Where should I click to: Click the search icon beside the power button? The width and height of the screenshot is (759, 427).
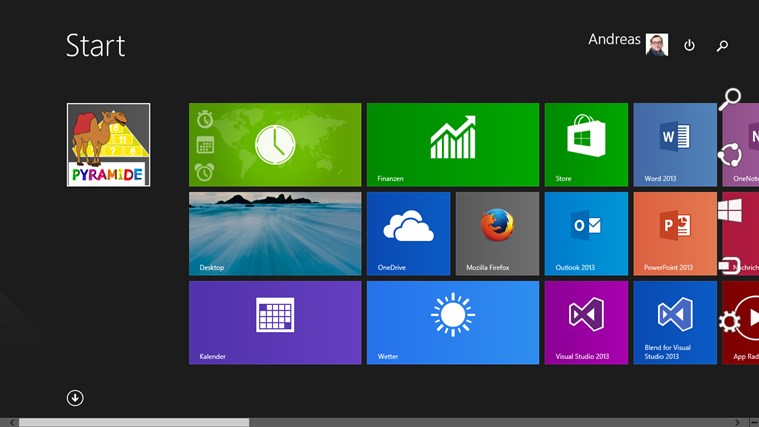tap(722, 46)
